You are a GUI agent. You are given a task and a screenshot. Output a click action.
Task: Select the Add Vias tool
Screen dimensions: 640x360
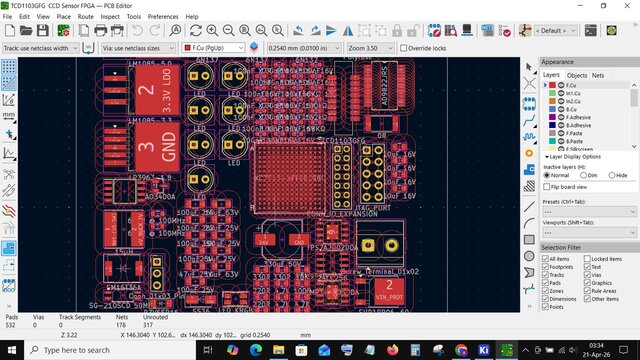529,153
